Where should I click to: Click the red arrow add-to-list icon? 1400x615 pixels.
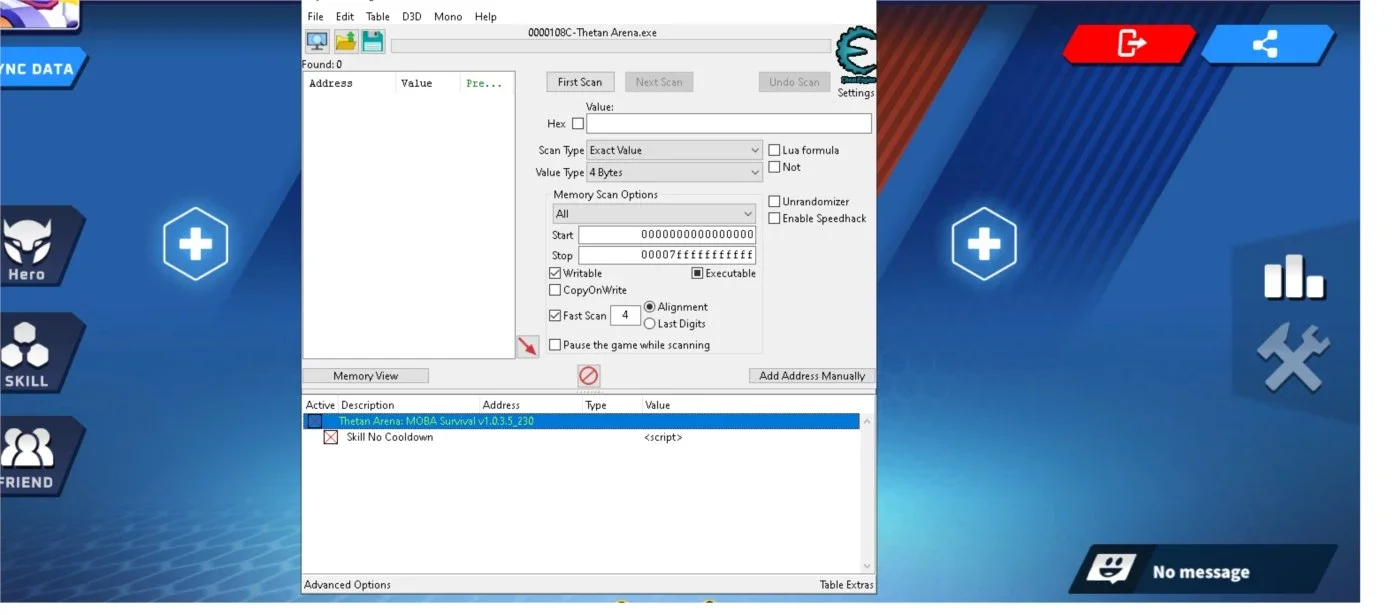(527, 346)
